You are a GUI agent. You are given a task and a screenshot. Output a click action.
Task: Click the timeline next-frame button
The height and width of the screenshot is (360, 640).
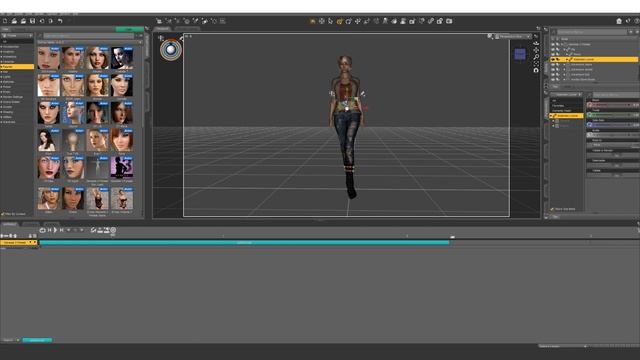[62, 230]
